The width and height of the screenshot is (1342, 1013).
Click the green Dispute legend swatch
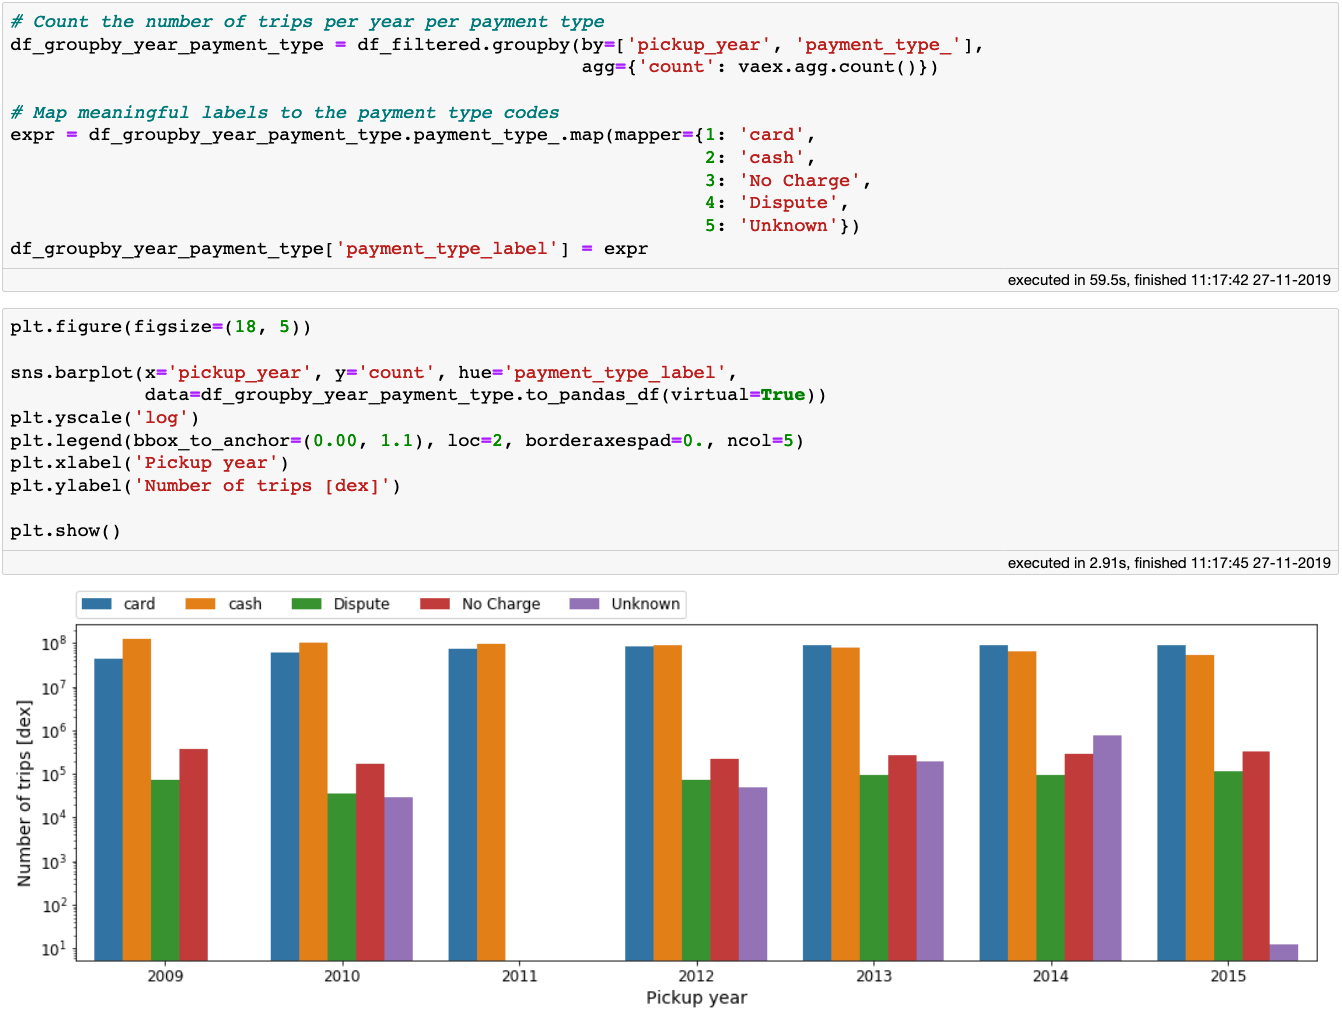306,604
